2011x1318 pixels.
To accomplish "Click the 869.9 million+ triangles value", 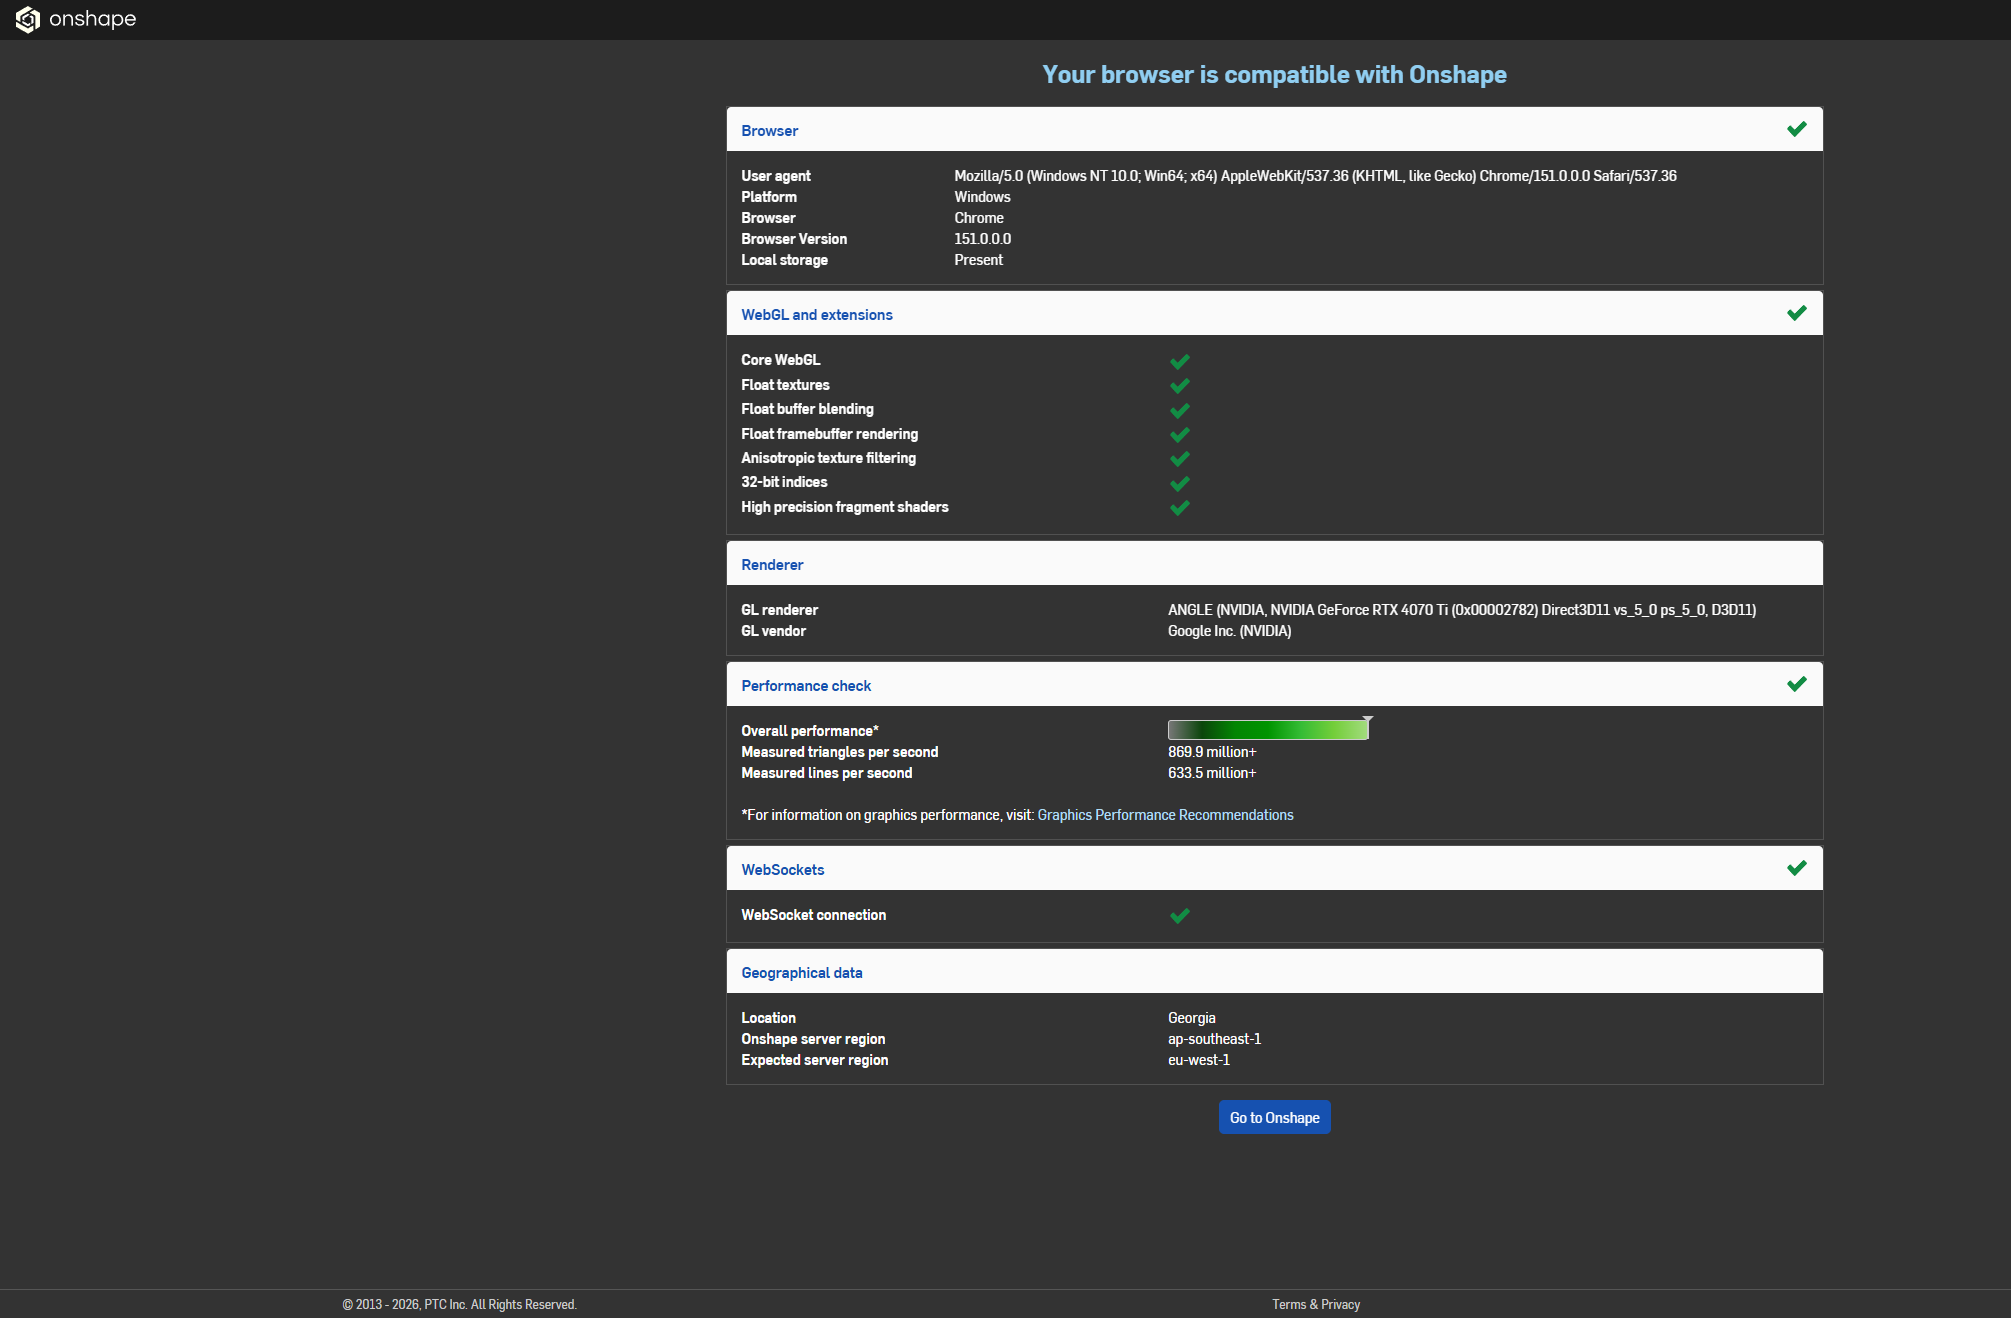I will coord(1212,752).
